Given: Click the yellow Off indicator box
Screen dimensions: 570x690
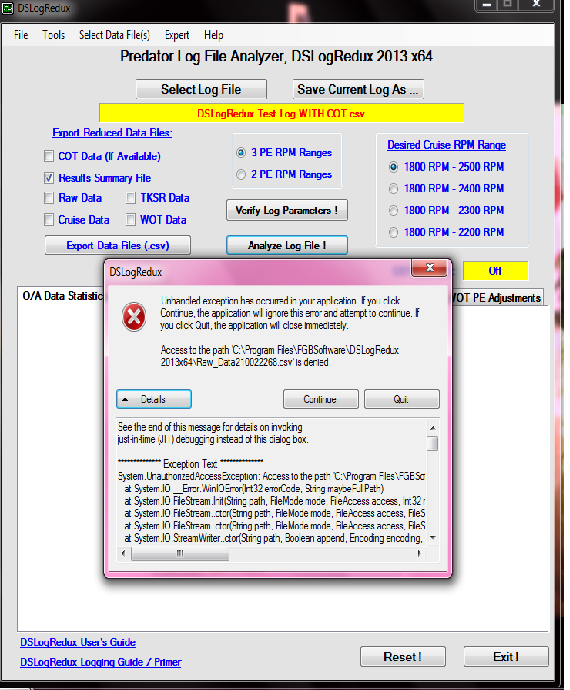Looking at the screenshot, I should coord(495,271).
